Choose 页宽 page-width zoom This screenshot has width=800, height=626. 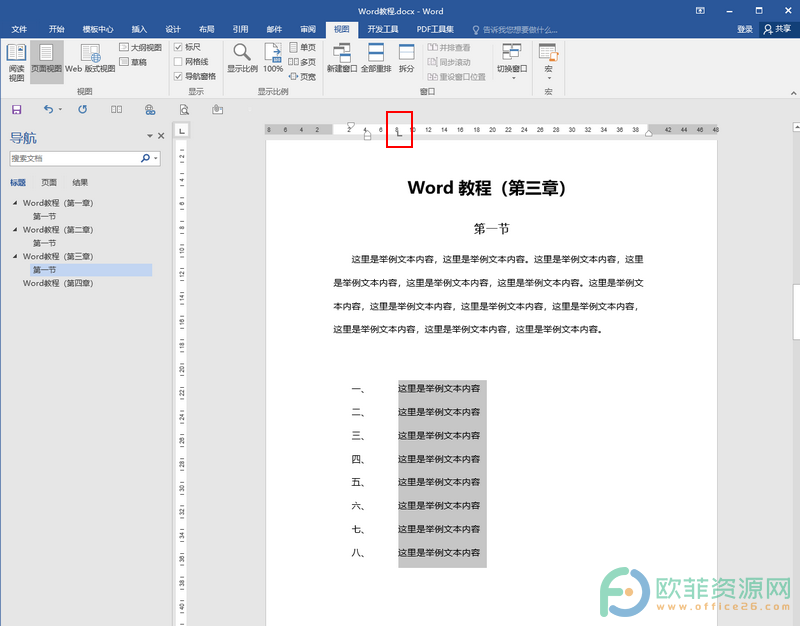(303, 77)
